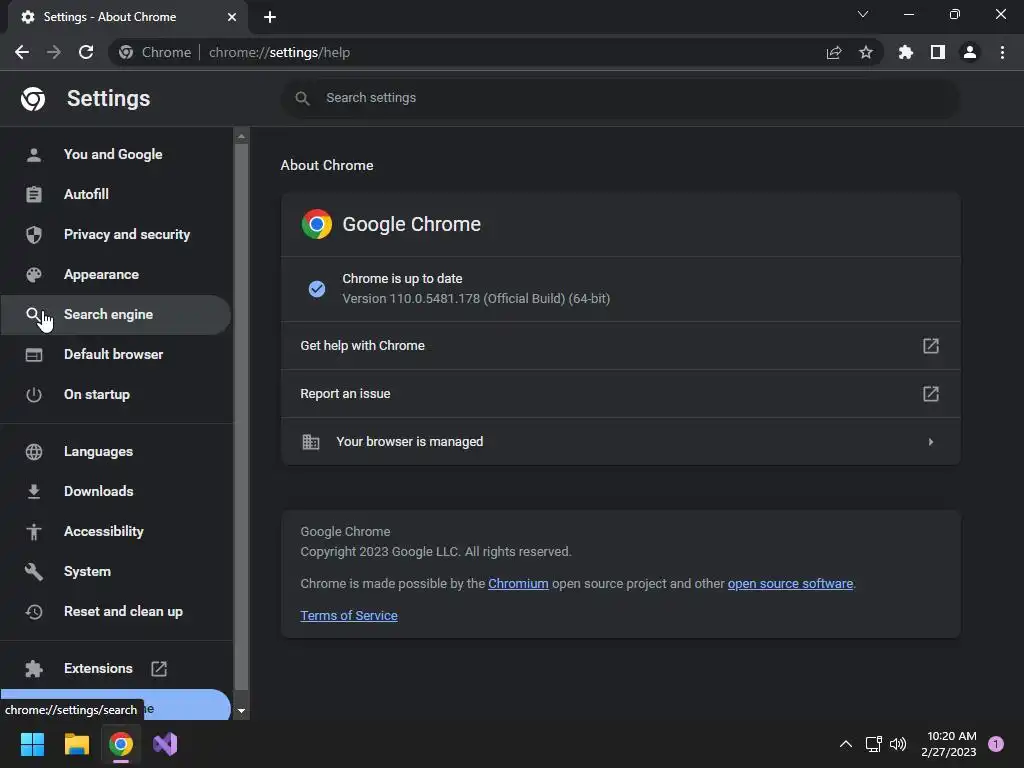Click the Default browser window icon

34,355
